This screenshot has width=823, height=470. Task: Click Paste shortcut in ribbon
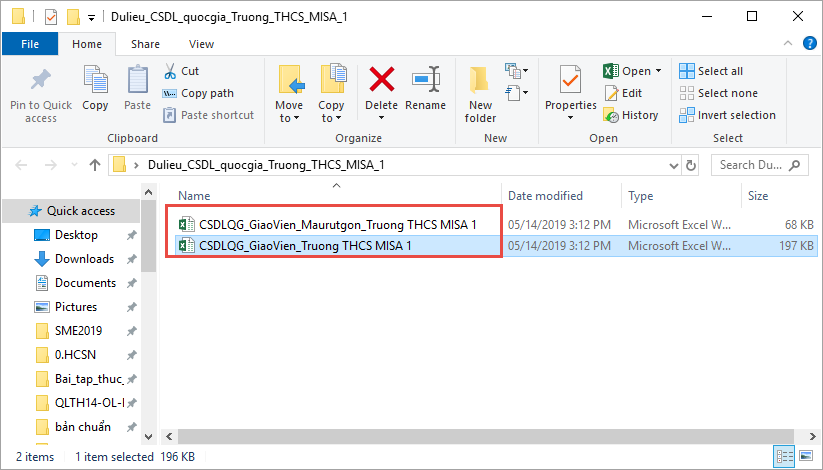click(208, 115)
